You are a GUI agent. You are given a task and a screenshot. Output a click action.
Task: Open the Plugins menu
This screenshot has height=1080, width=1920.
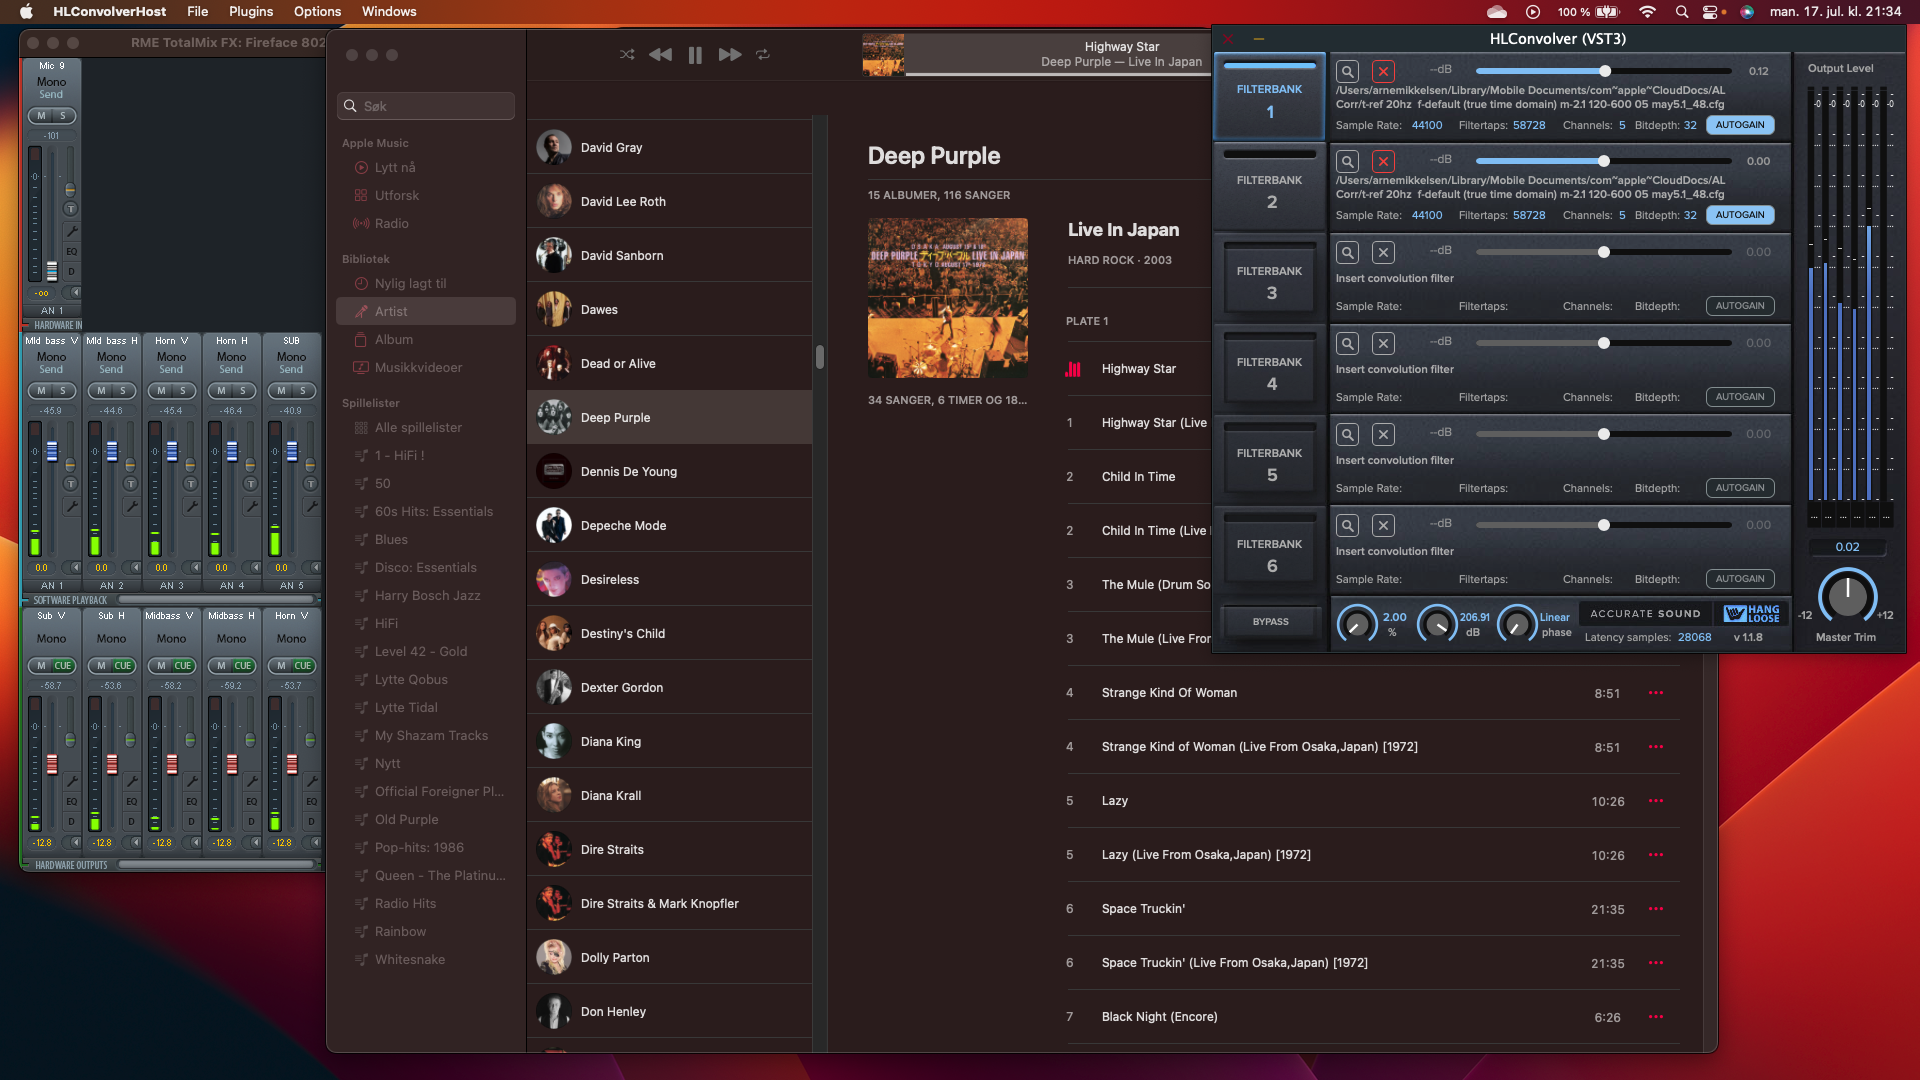[251, 12]
